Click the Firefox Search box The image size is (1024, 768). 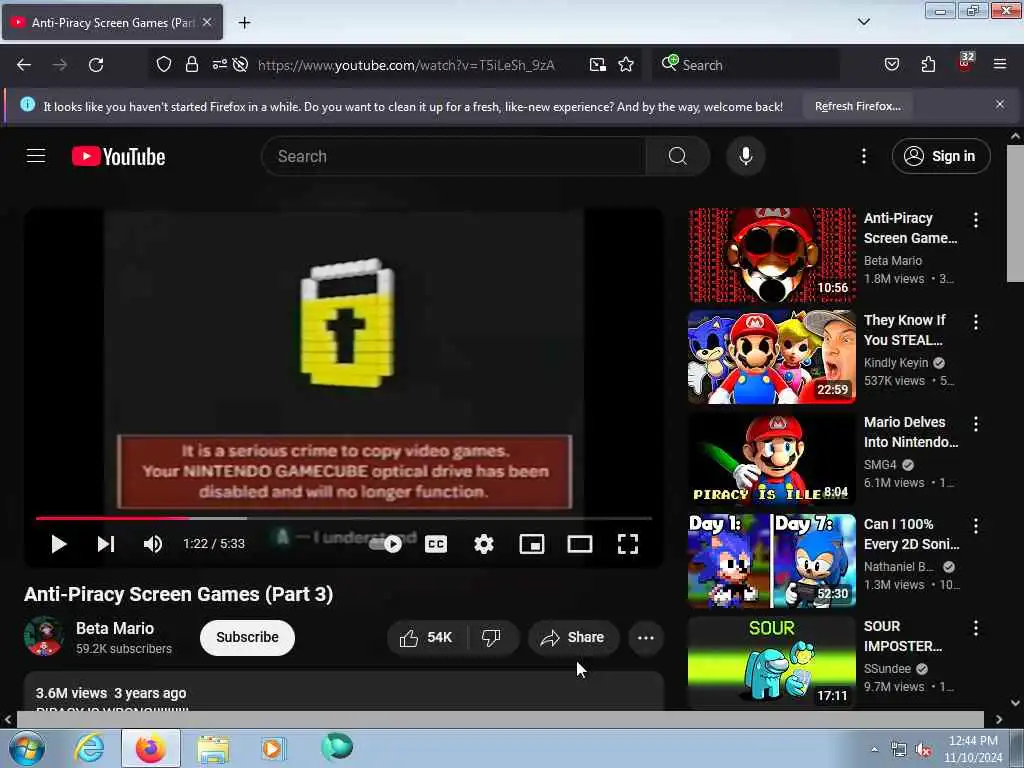click(746, 65)
